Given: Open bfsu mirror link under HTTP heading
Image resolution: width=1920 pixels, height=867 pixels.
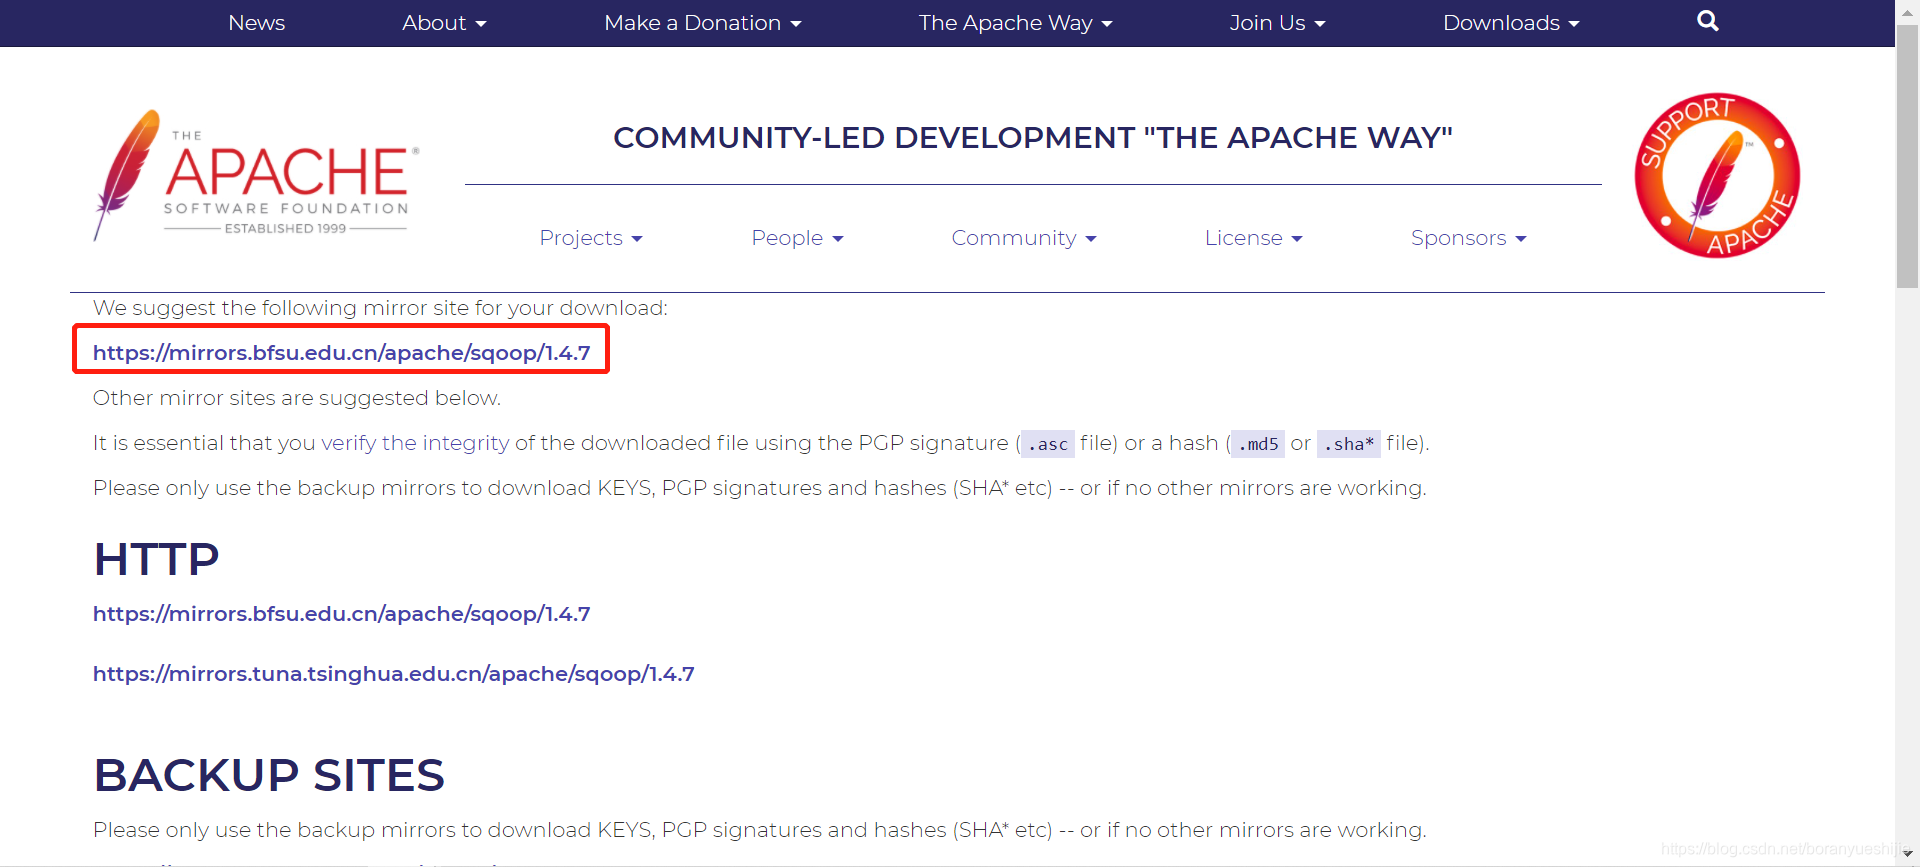Looking at the screenshot, I should (x=341, y=613).
